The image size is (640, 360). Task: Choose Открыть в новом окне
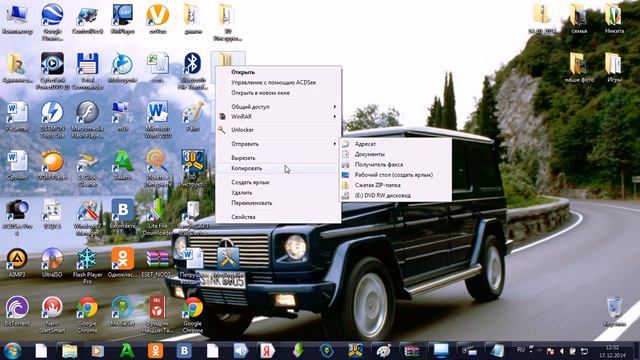(x=278, y=93)
